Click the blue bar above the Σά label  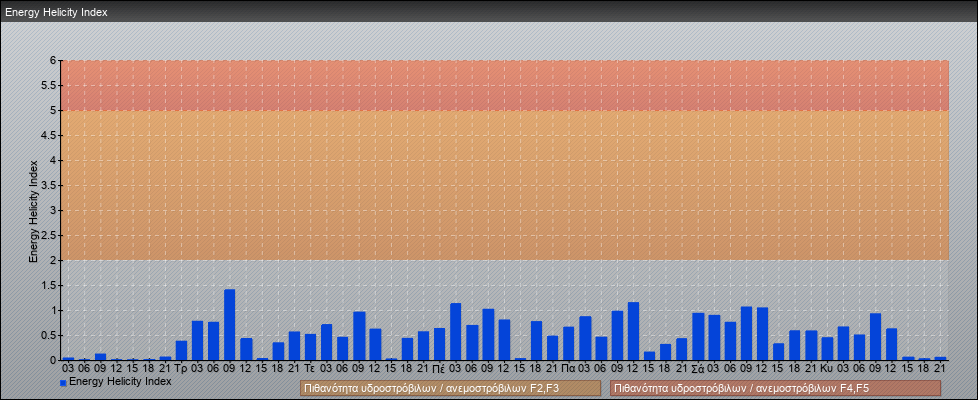tap(698, 337)
